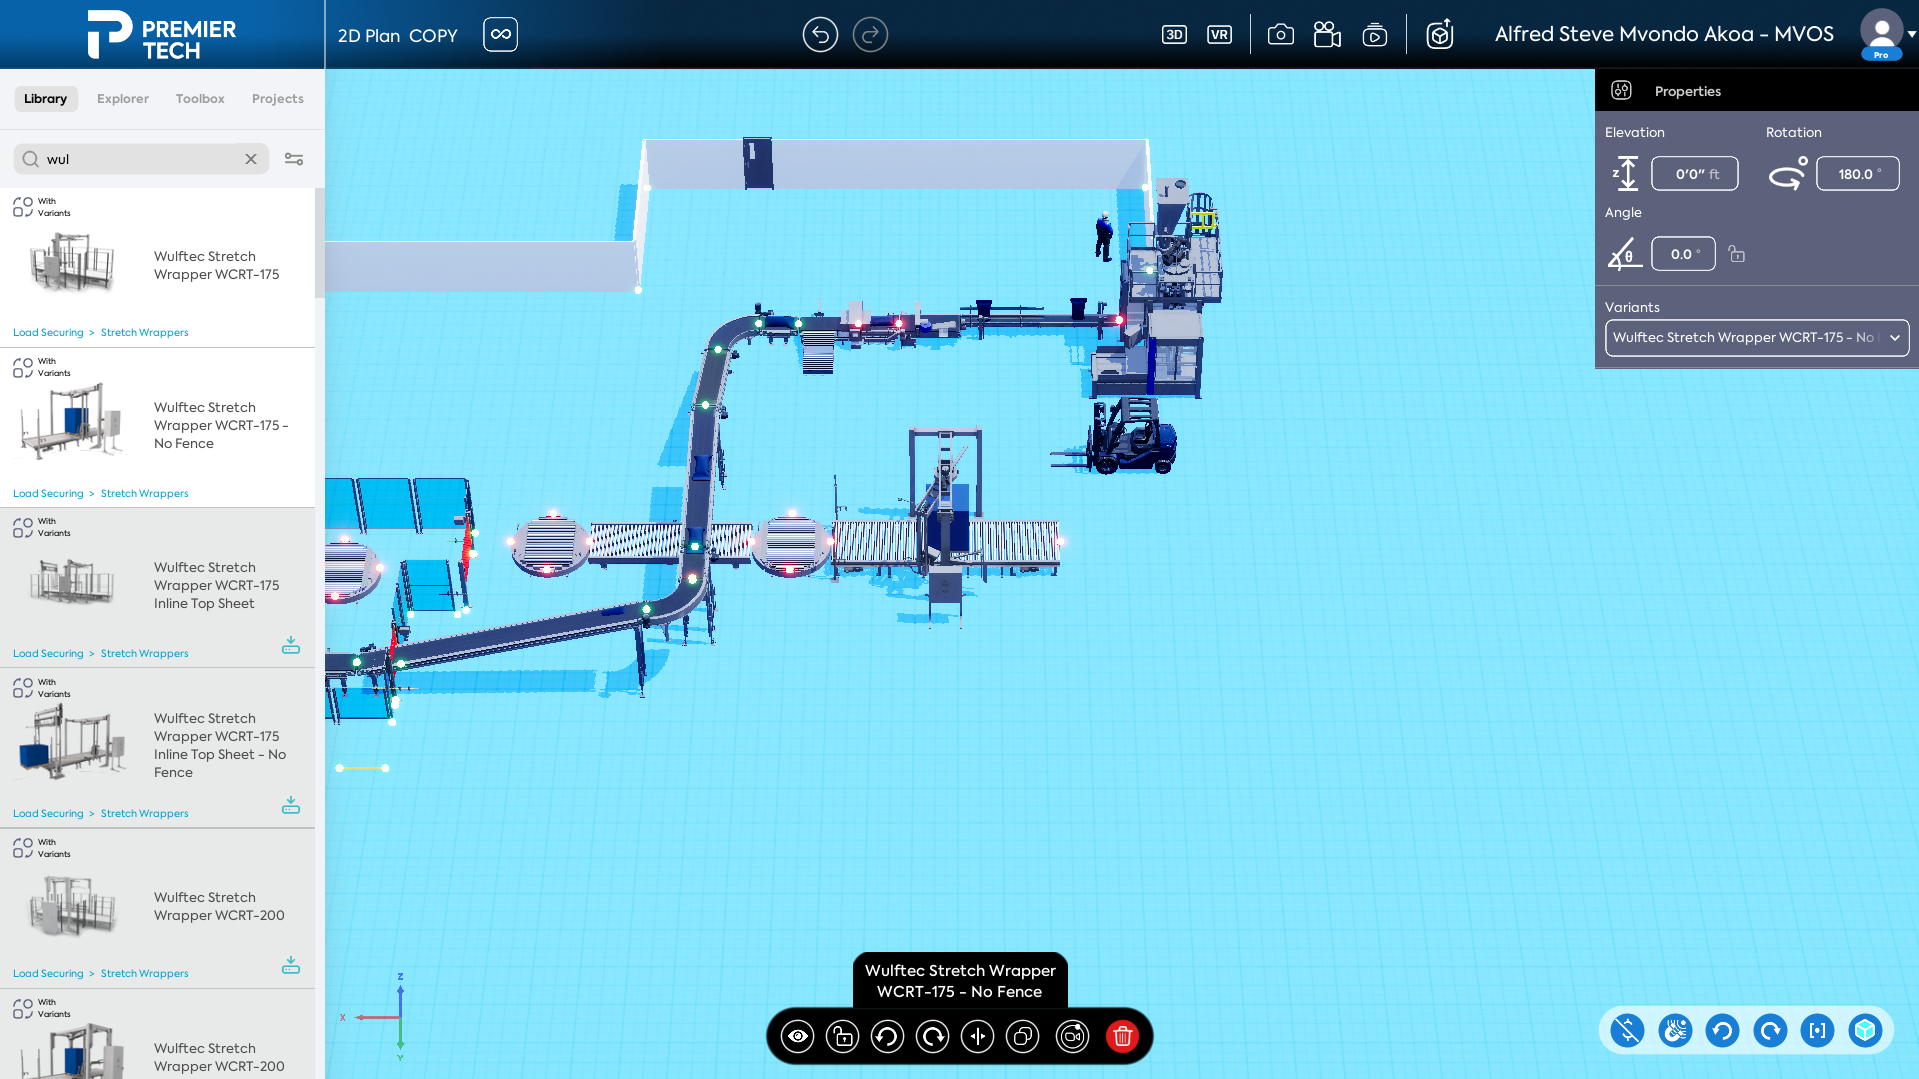Click With Variants icon on WCRT-175 card
Image resolution: width=1919 pixels, height=1079 pixels.
coord(23,207)
